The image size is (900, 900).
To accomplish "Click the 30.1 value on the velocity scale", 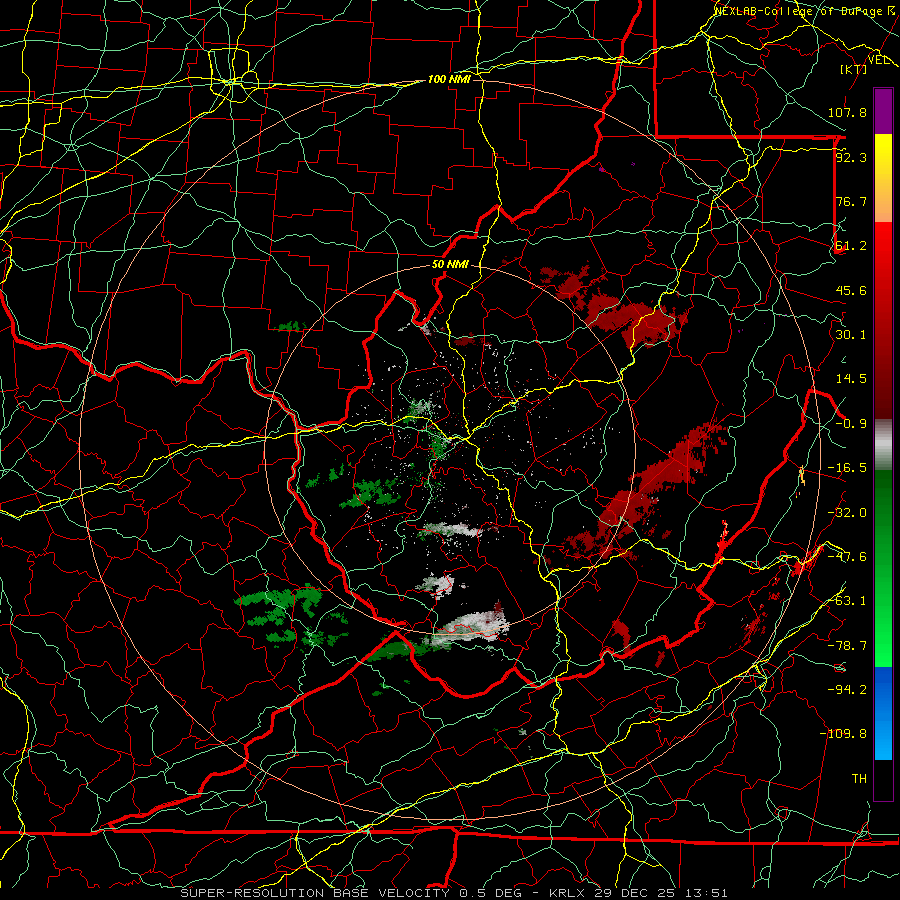I will (851, 335).
